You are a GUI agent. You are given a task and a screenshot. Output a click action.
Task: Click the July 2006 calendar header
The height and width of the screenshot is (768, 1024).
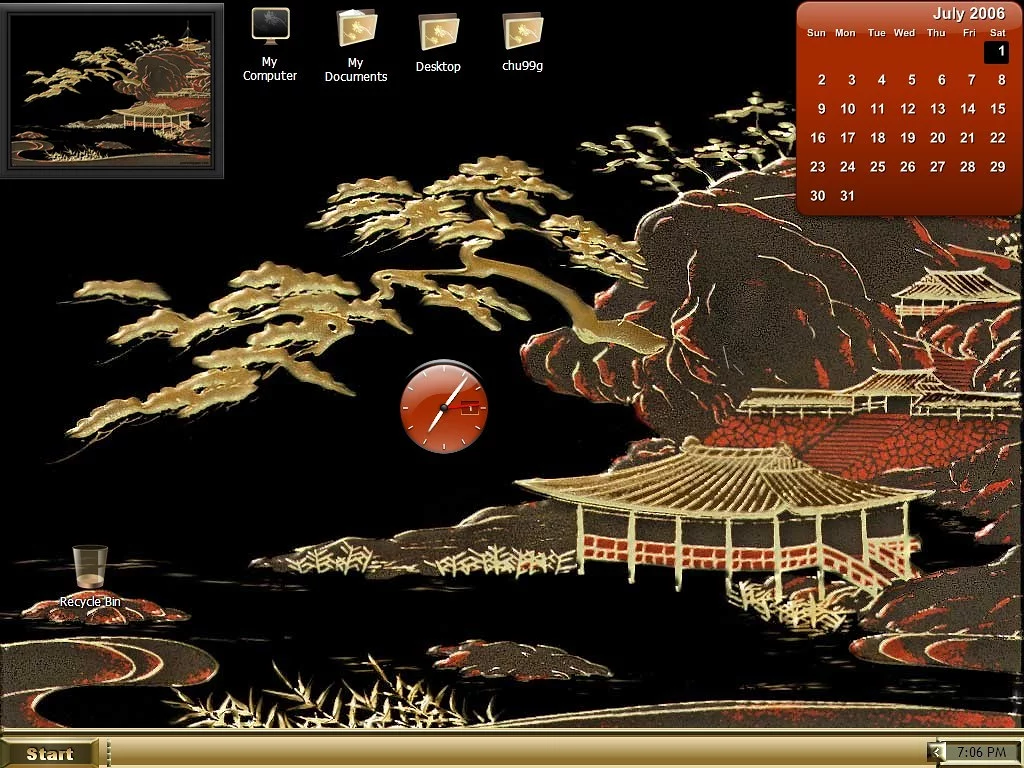(968, 13)
